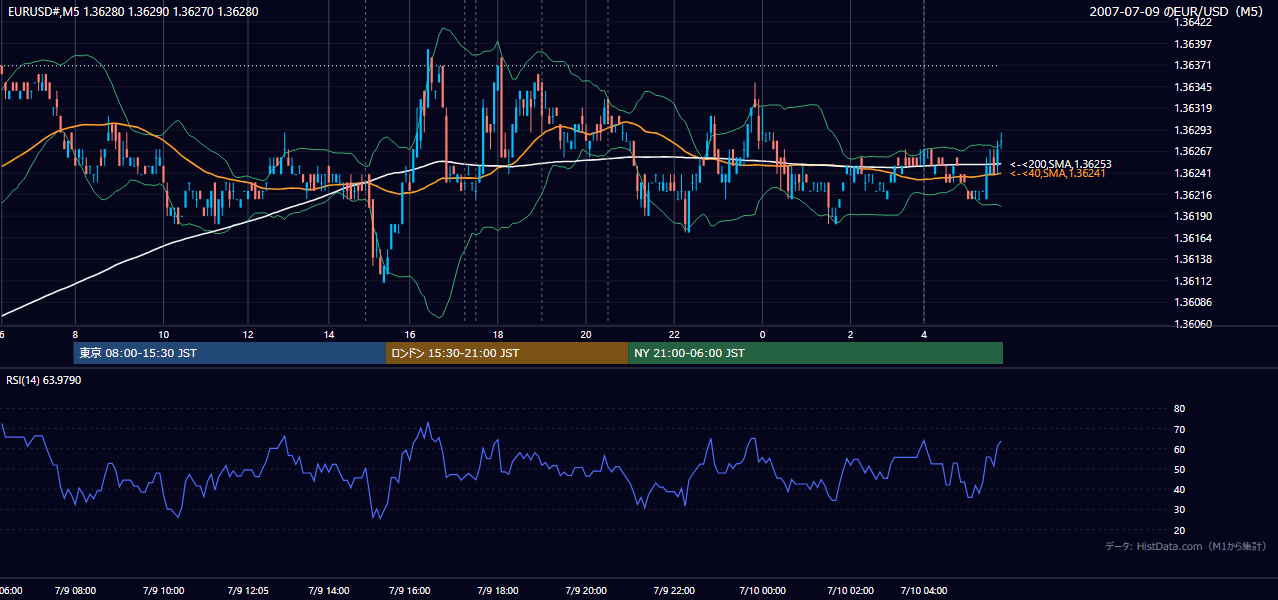Click price level 1.36060 on the scale
Screen dimensions: 1278x600
pos(1194,324)
